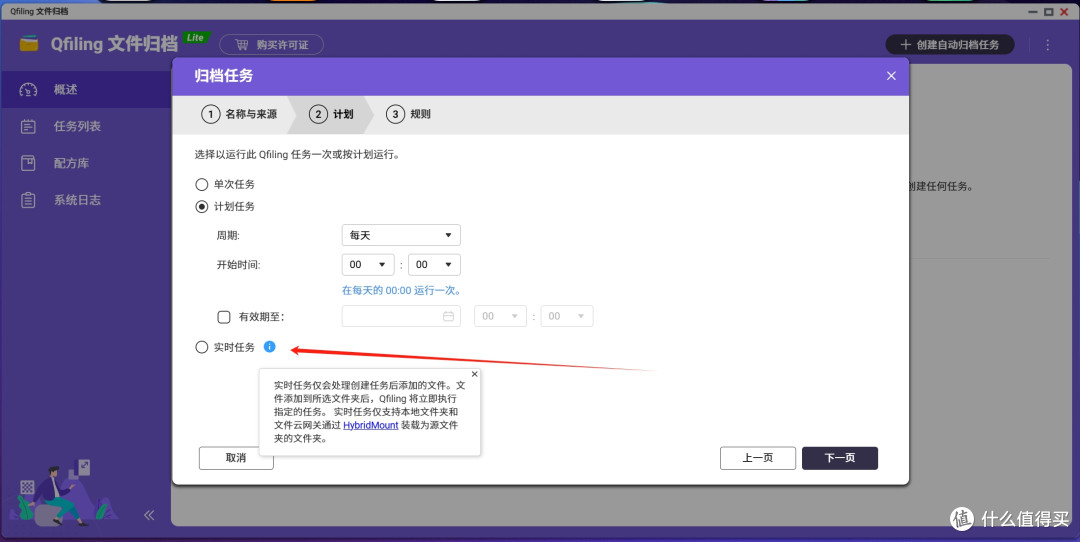Click the 系统日志 clipboard icon
The image size is (1080, 542).
28,200
